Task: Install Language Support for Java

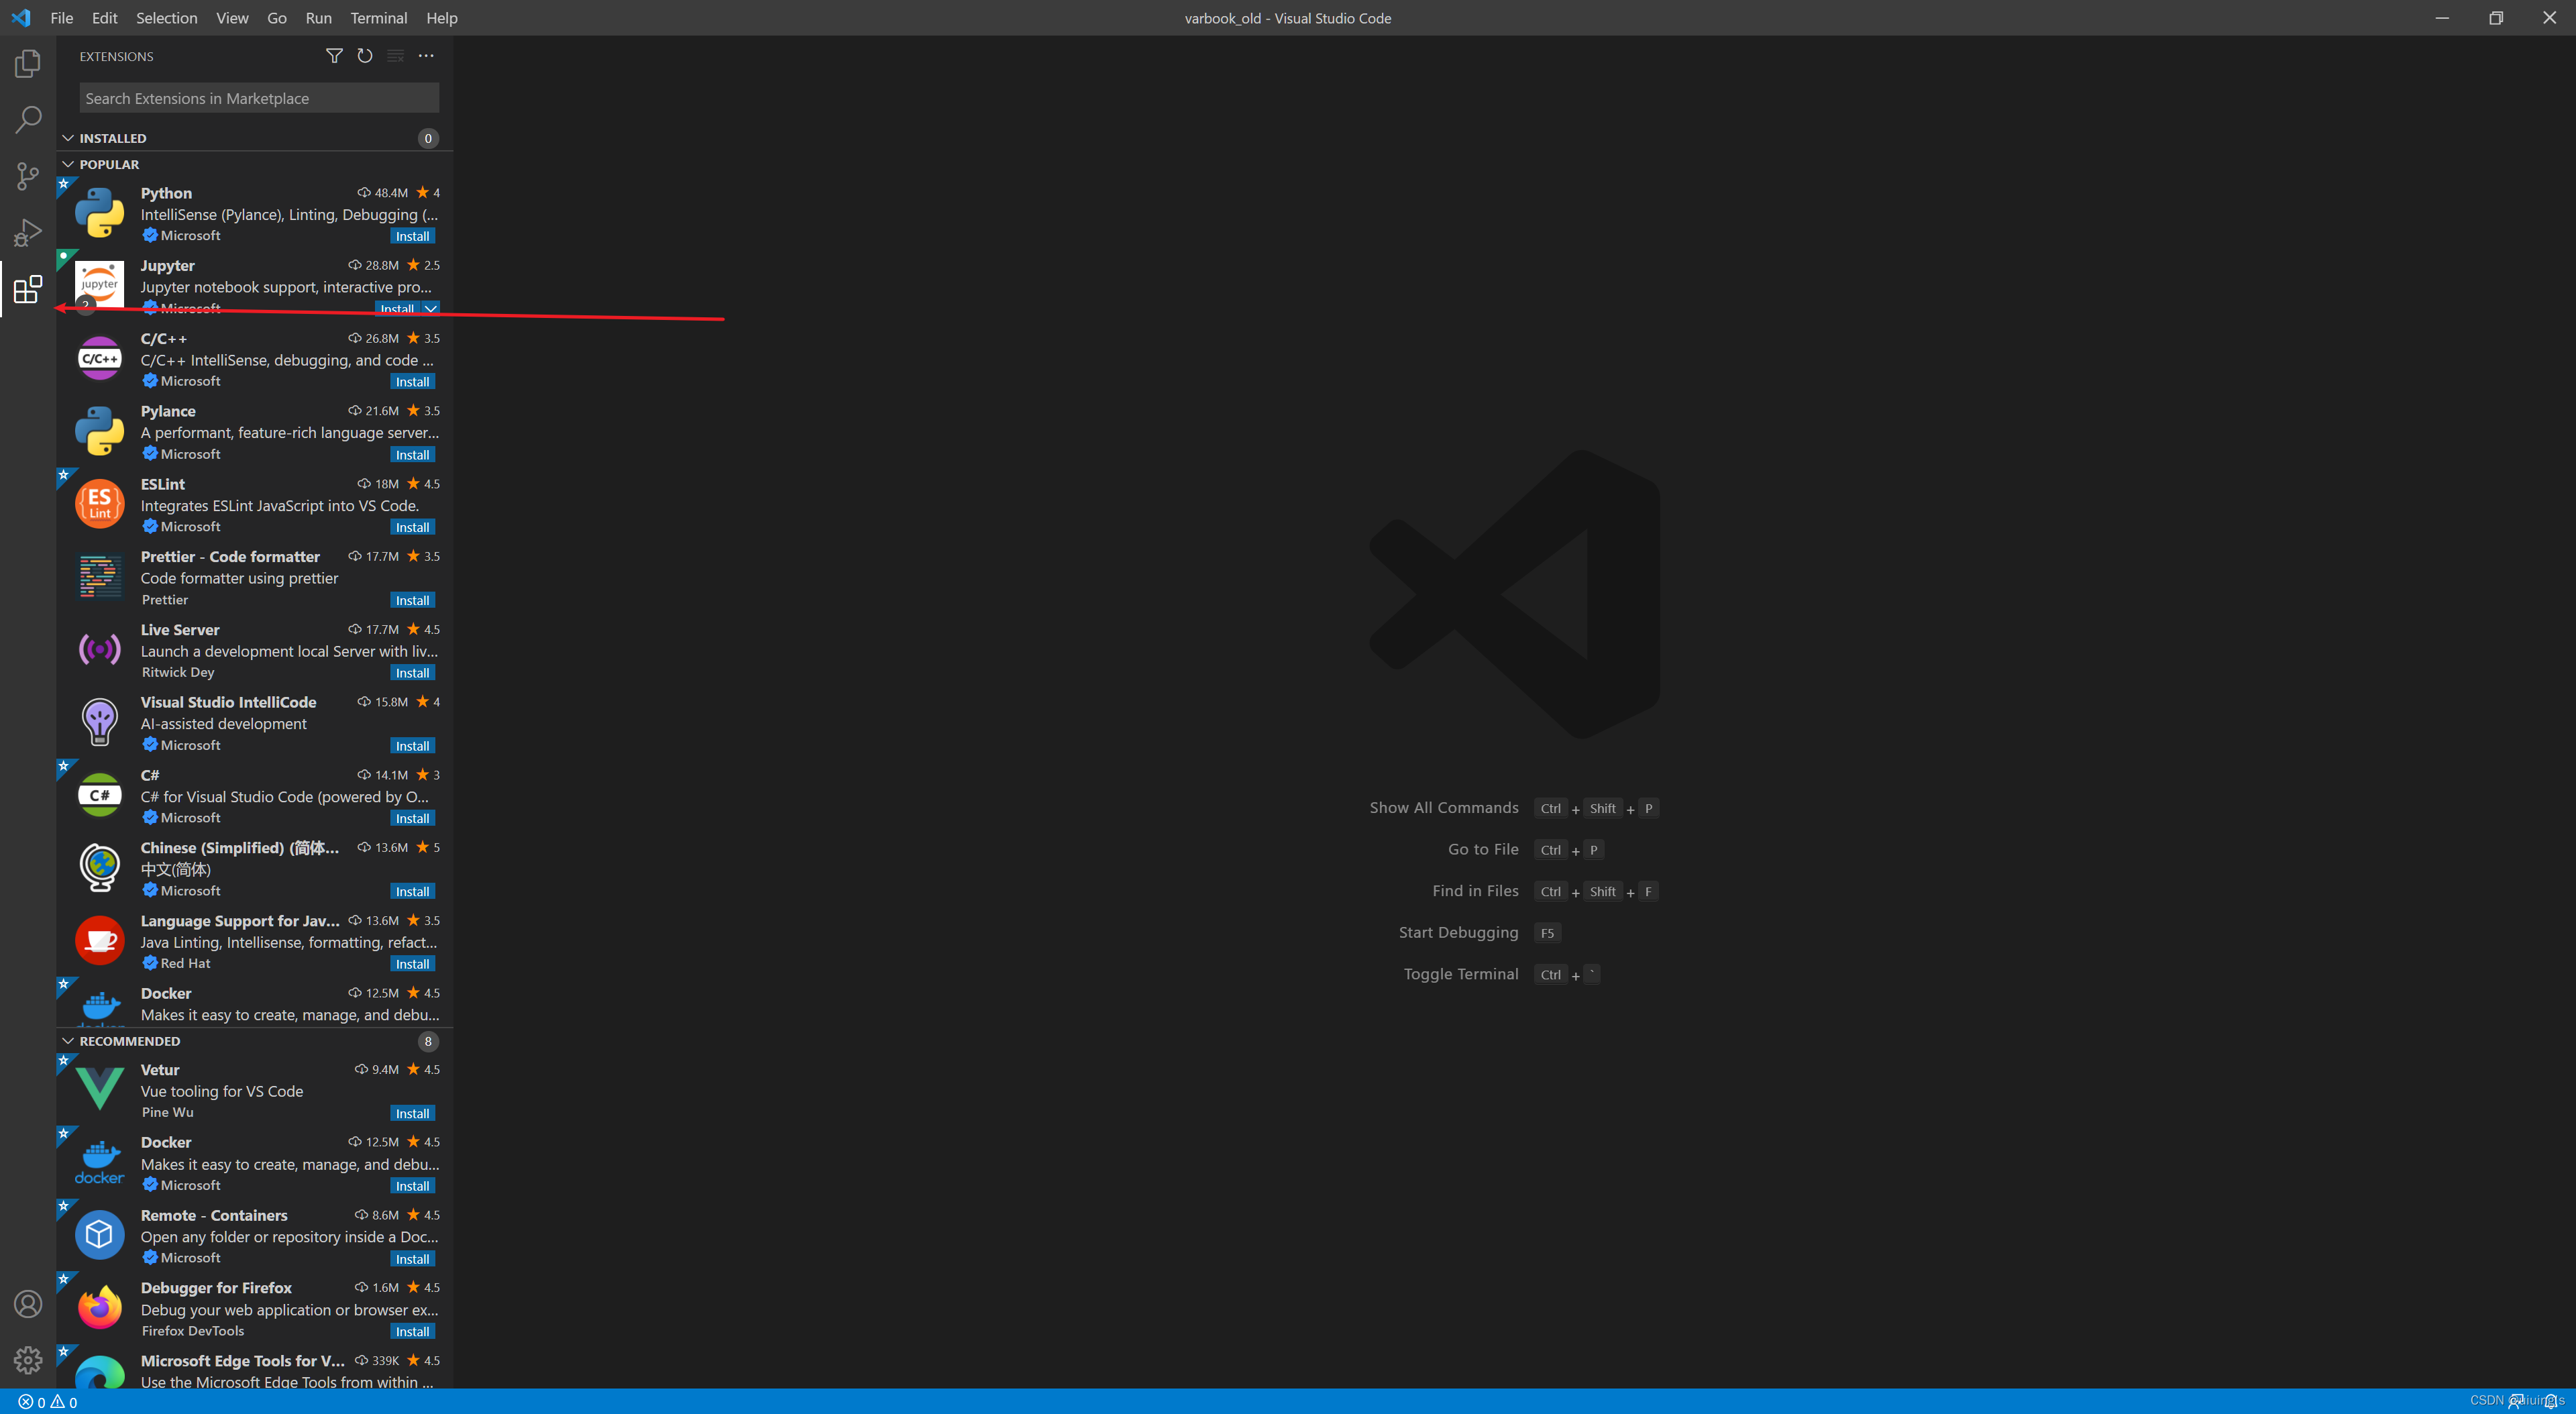Action: tap(412, 964)
